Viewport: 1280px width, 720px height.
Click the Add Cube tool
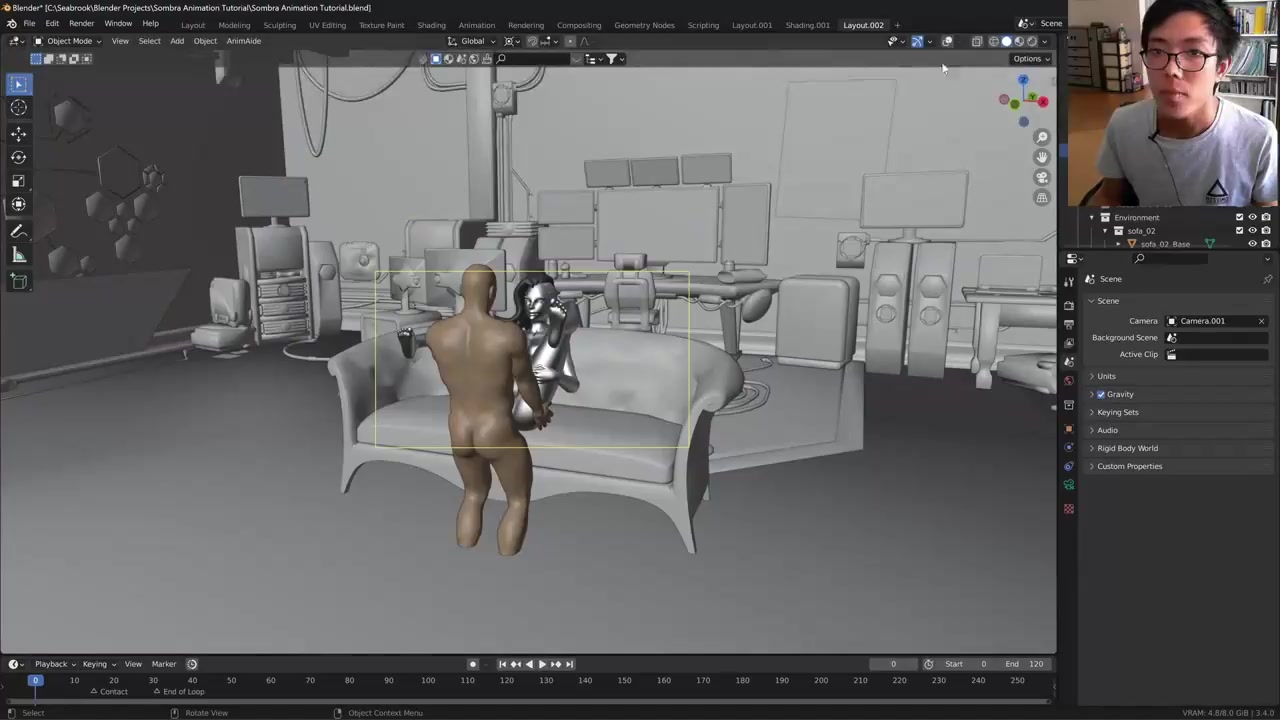(x=18, y=282)
